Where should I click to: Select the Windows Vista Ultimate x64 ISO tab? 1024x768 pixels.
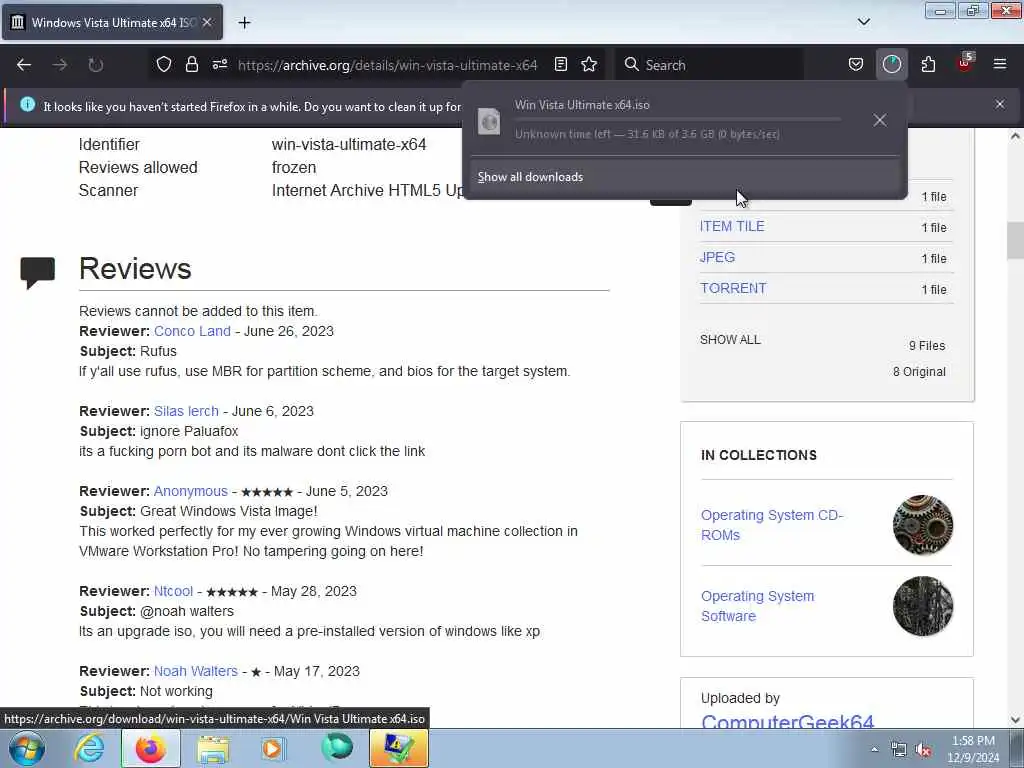(x=112, y=22)
